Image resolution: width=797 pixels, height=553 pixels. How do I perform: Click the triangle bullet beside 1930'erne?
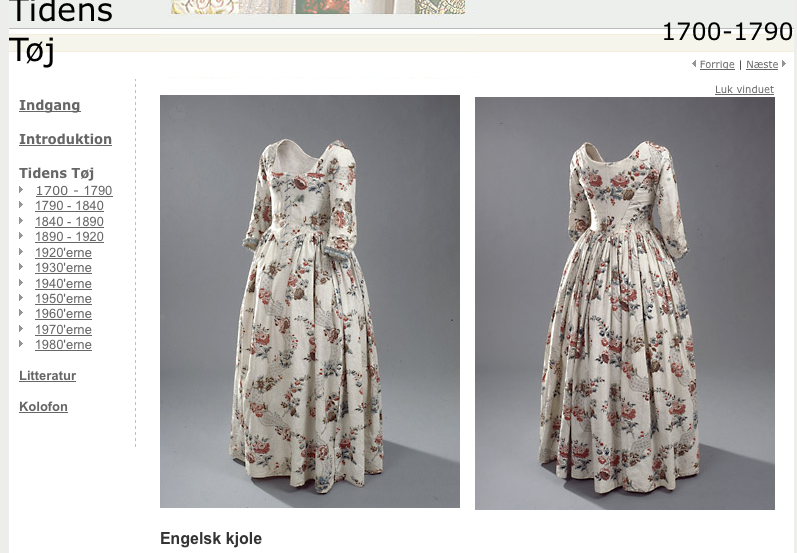tap(21, 267)
